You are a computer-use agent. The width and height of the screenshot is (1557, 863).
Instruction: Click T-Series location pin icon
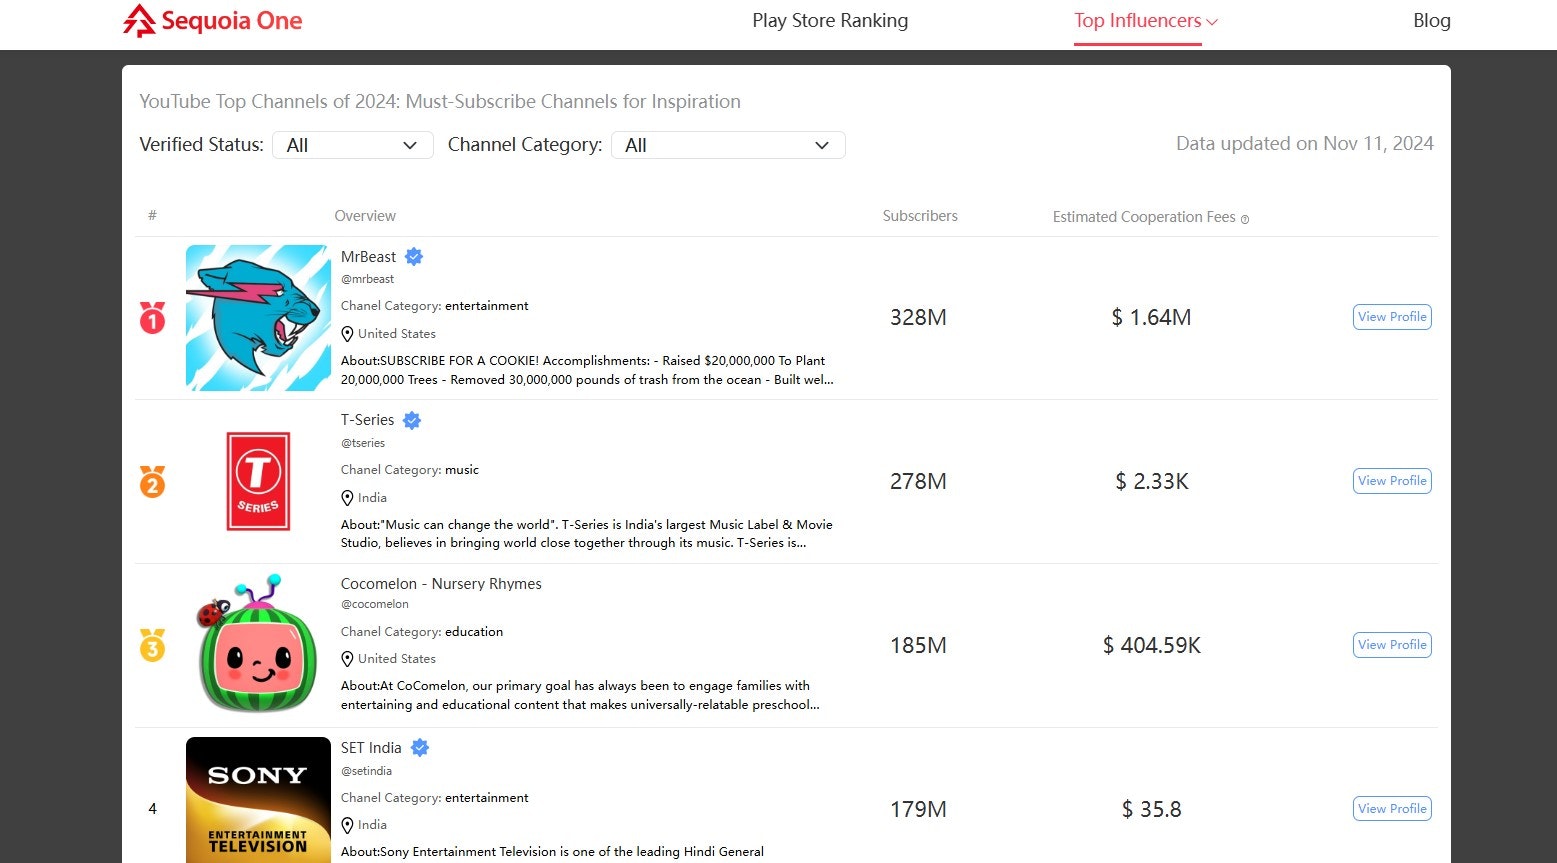pyautogui.click(x=347, y=498)
